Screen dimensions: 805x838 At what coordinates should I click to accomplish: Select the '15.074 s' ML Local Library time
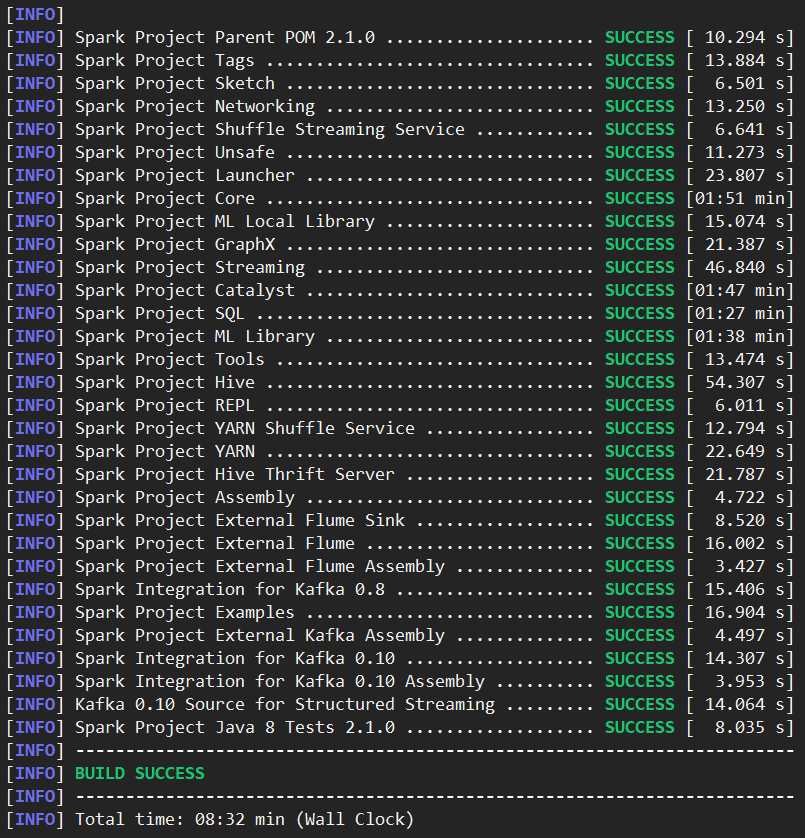(745, 222)
